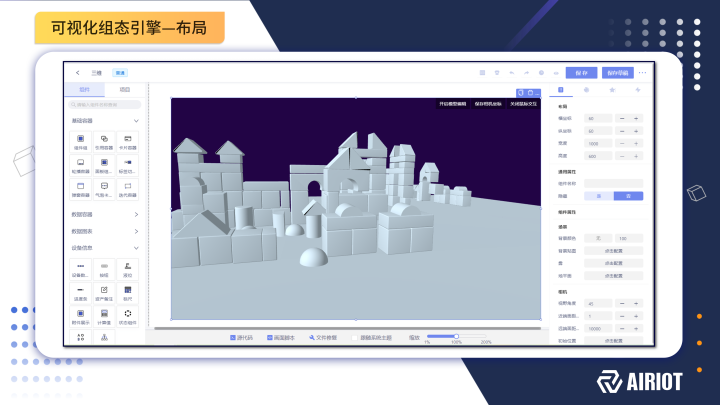Click the undo arrow in top toolbar

point(512,73)
